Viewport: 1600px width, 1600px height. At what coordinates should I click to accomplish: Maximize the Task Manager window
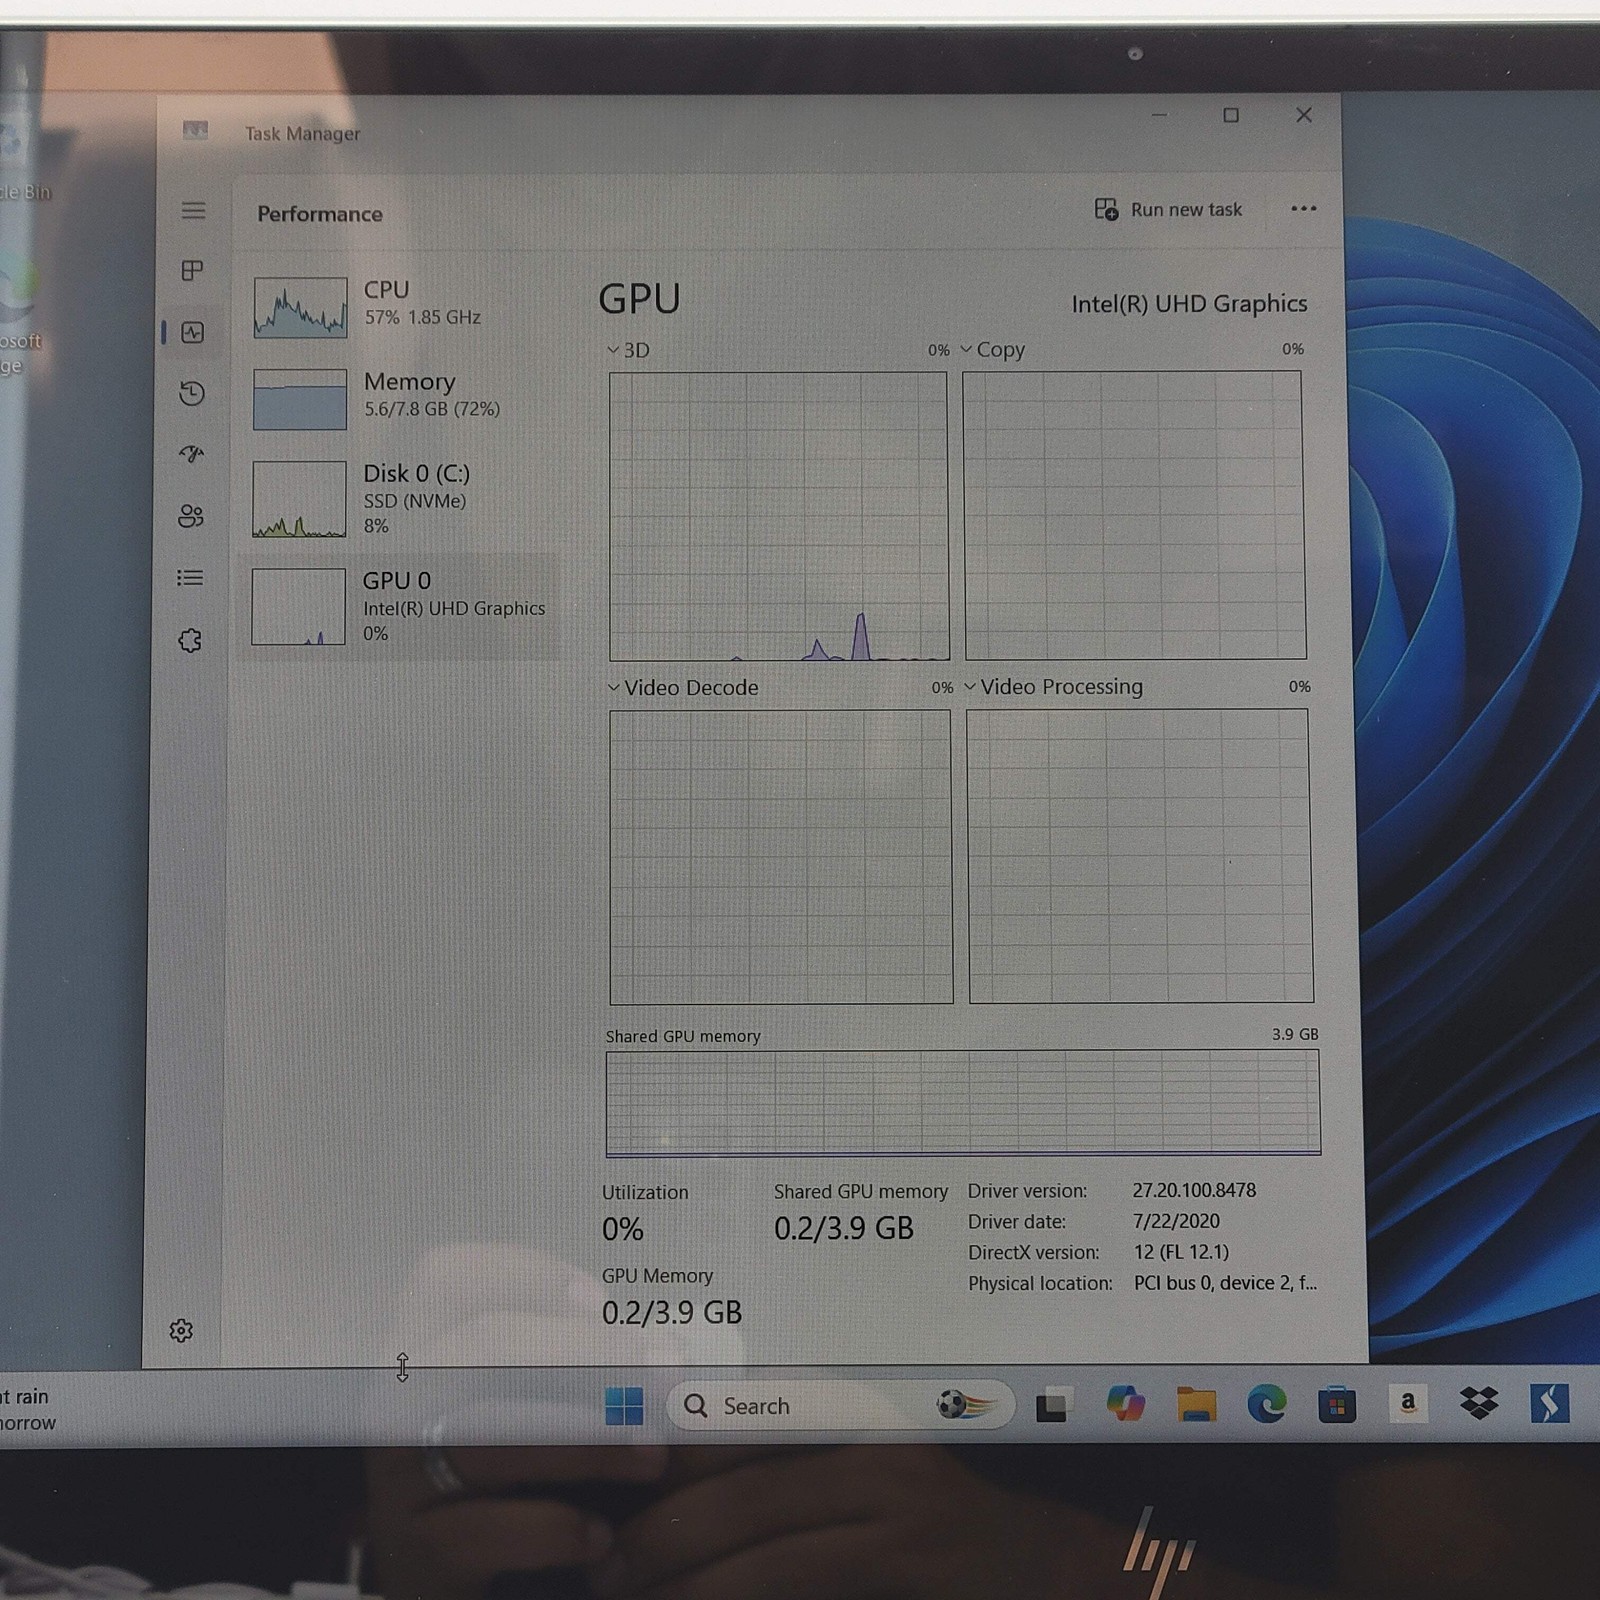pos(1231,116)
